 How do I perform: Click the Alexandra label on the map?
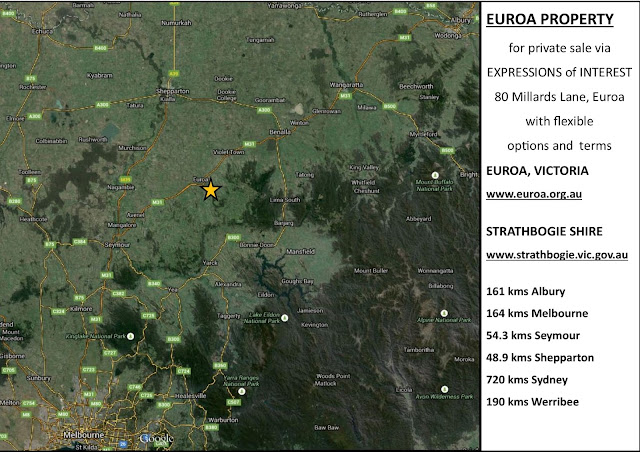228,284
